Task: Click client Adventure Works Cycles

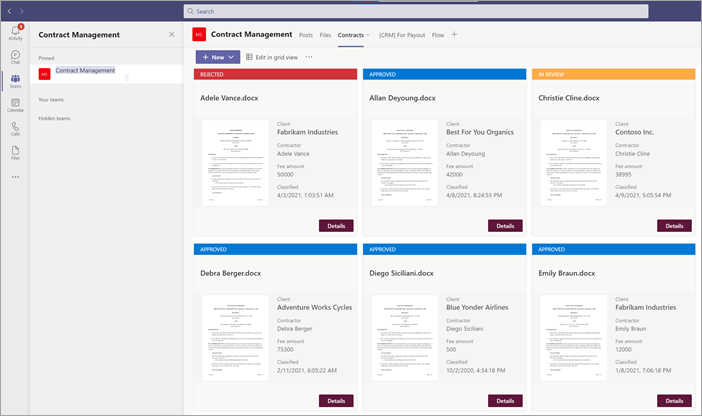Action: click(x=314, y=307)
